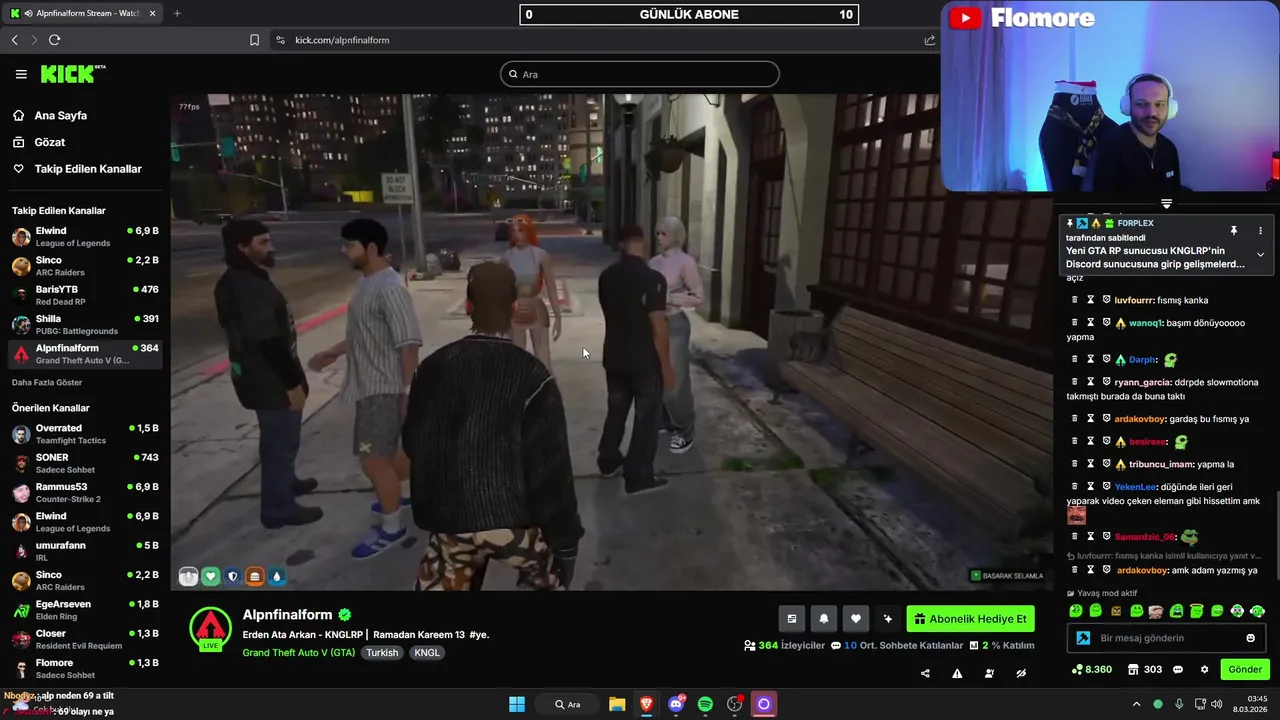
Task: Click Abonelik Hediye Et button
Action: (x=970, y=619)
